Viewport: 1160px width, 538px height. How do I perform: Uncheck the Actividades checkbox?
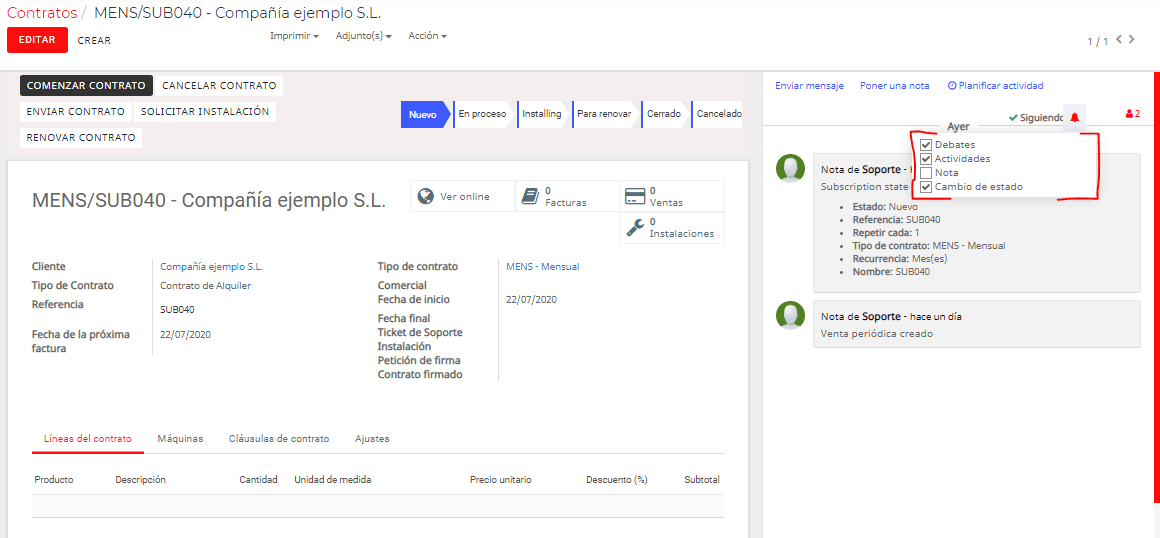tap(925, 158)
